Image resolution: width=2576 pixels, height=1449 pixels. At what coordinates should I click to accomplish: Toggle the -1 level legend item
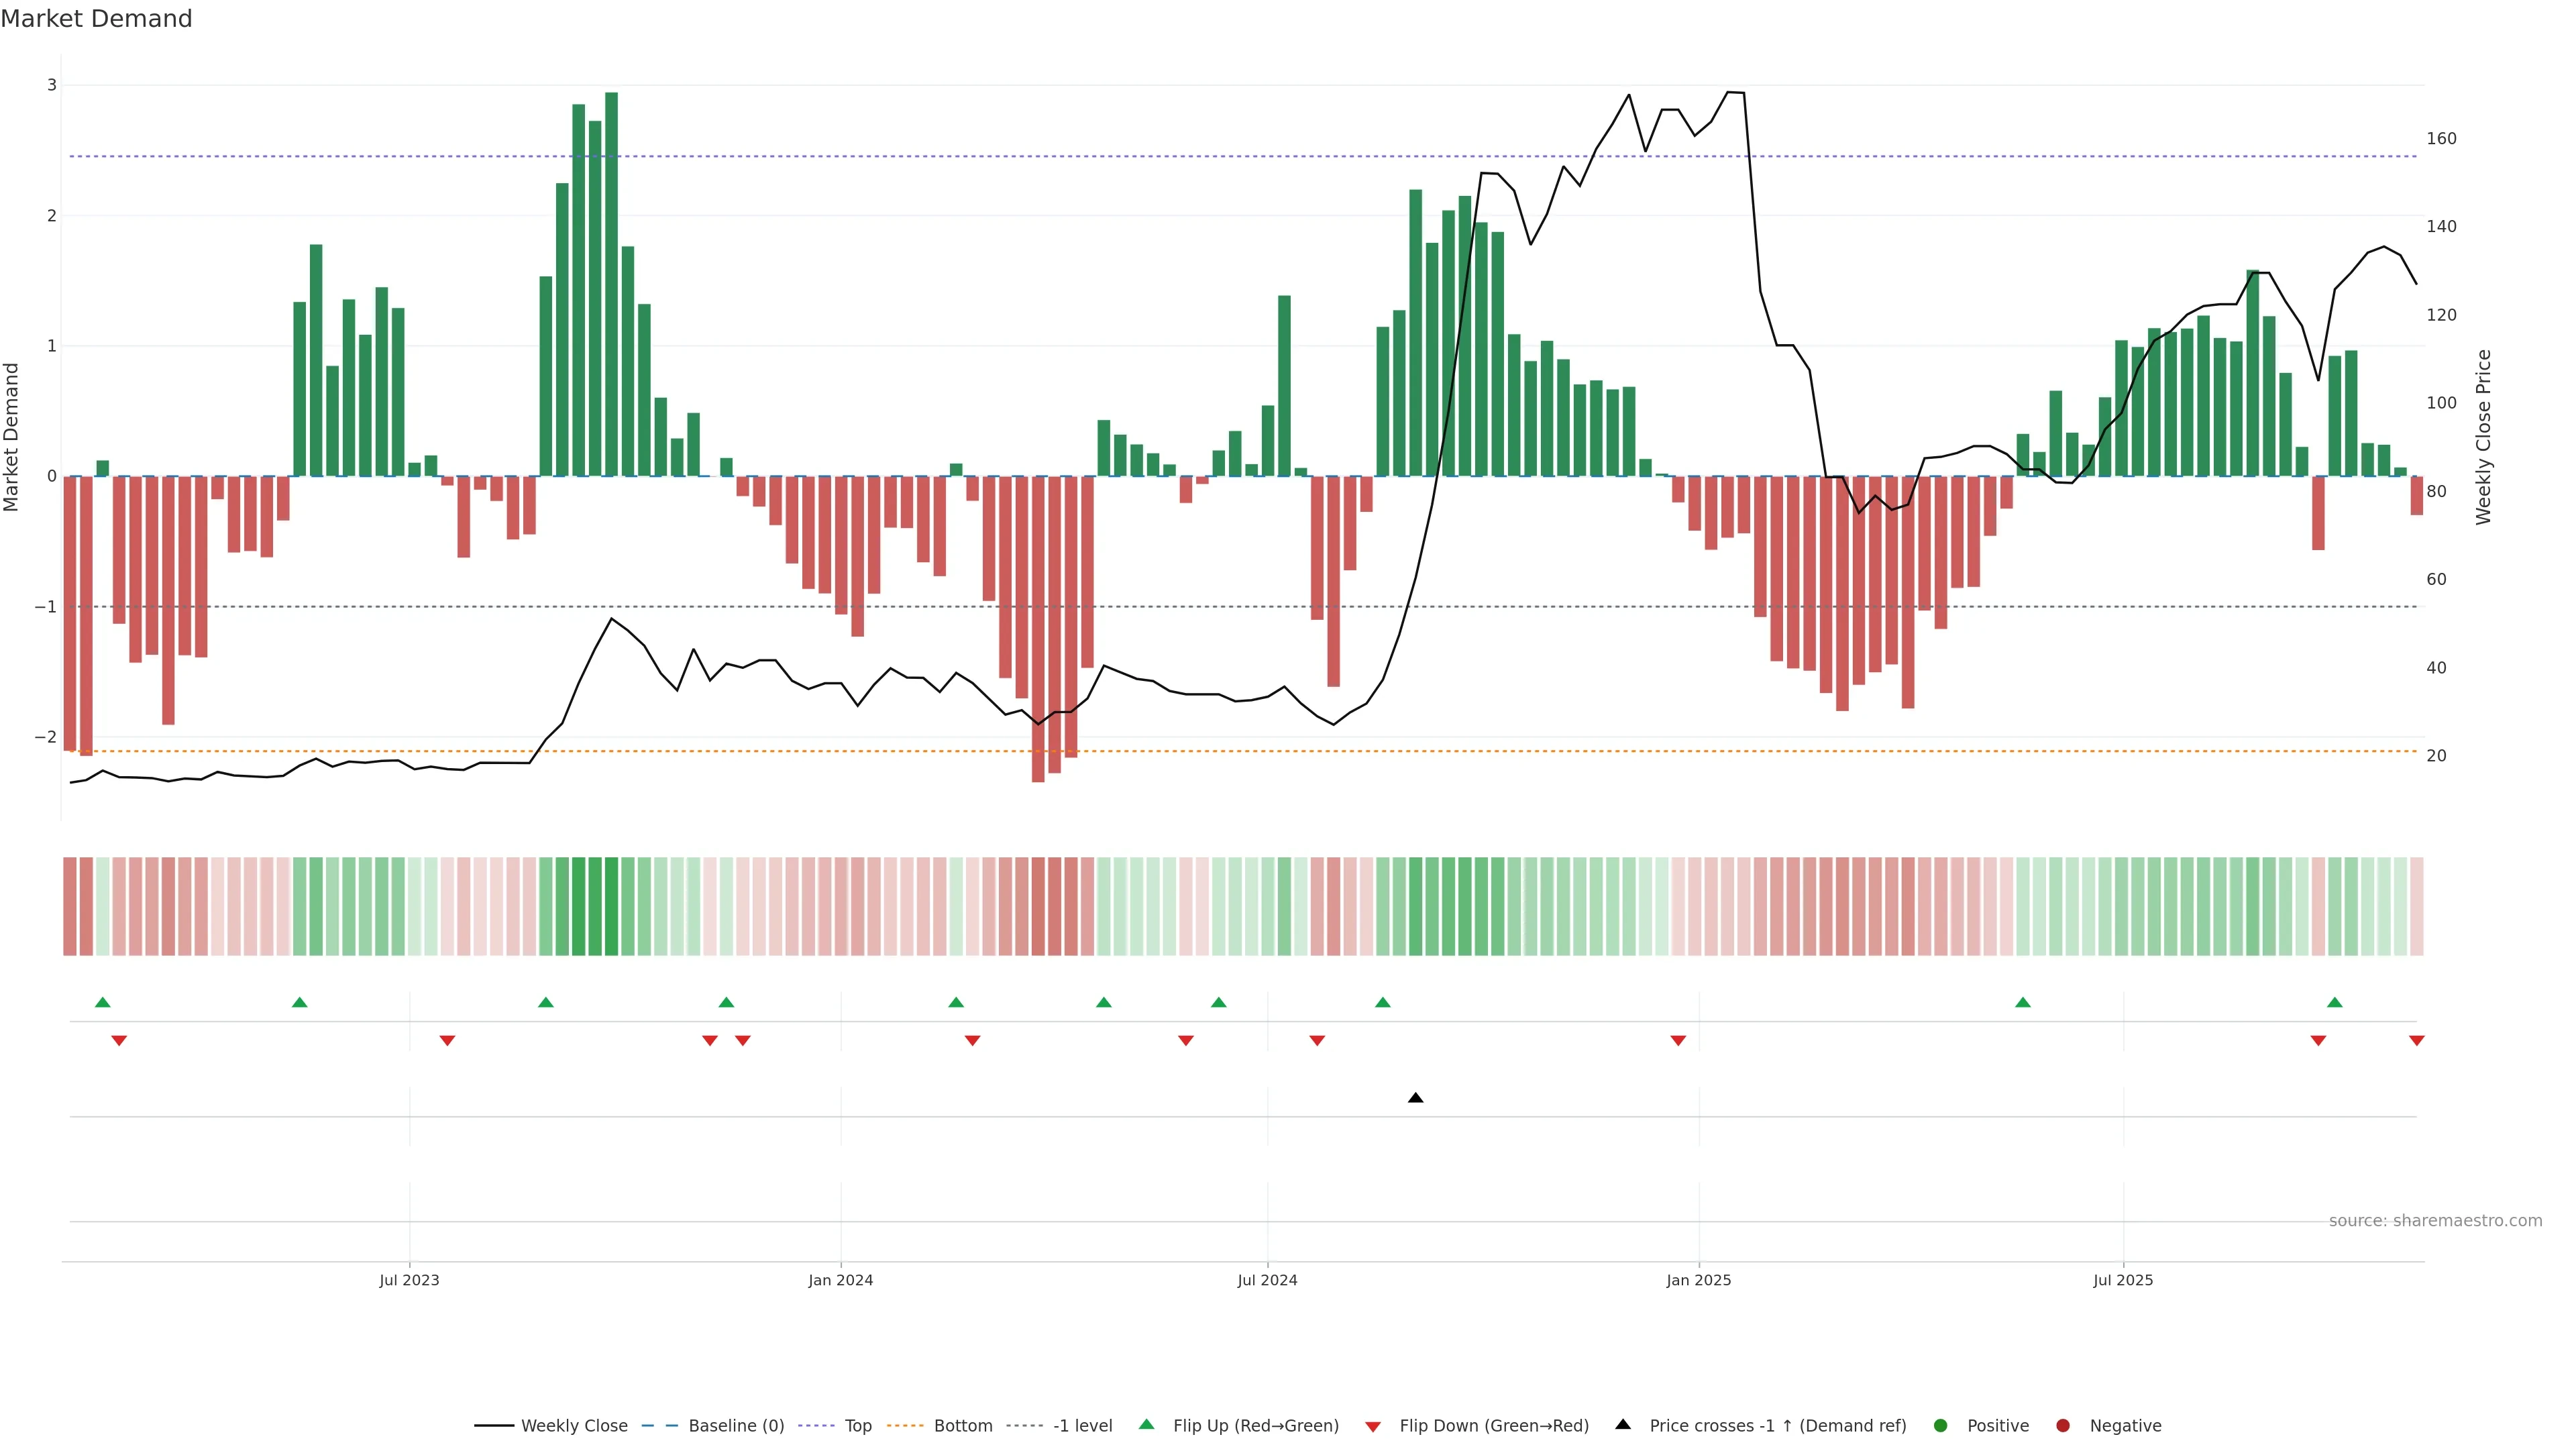1082,1426
